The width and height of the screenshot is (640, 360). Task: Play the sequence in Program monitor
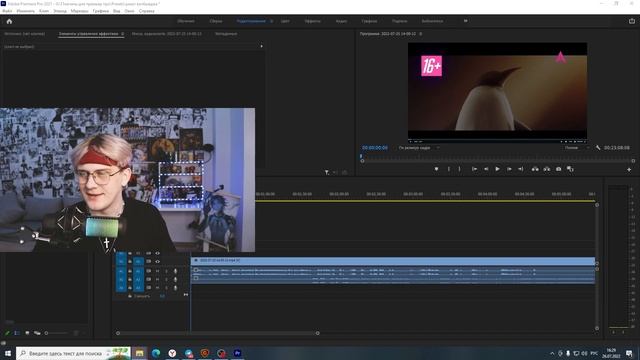point(497,169)
